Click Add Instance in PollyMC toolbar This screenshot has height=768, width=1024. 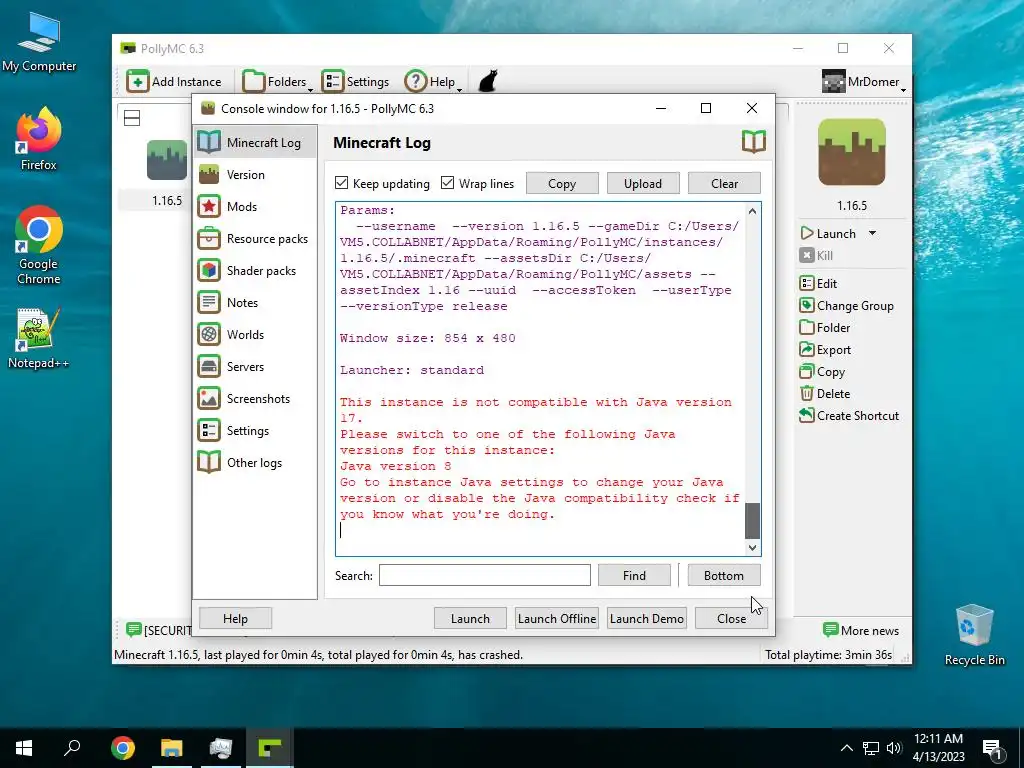(174, 82)
